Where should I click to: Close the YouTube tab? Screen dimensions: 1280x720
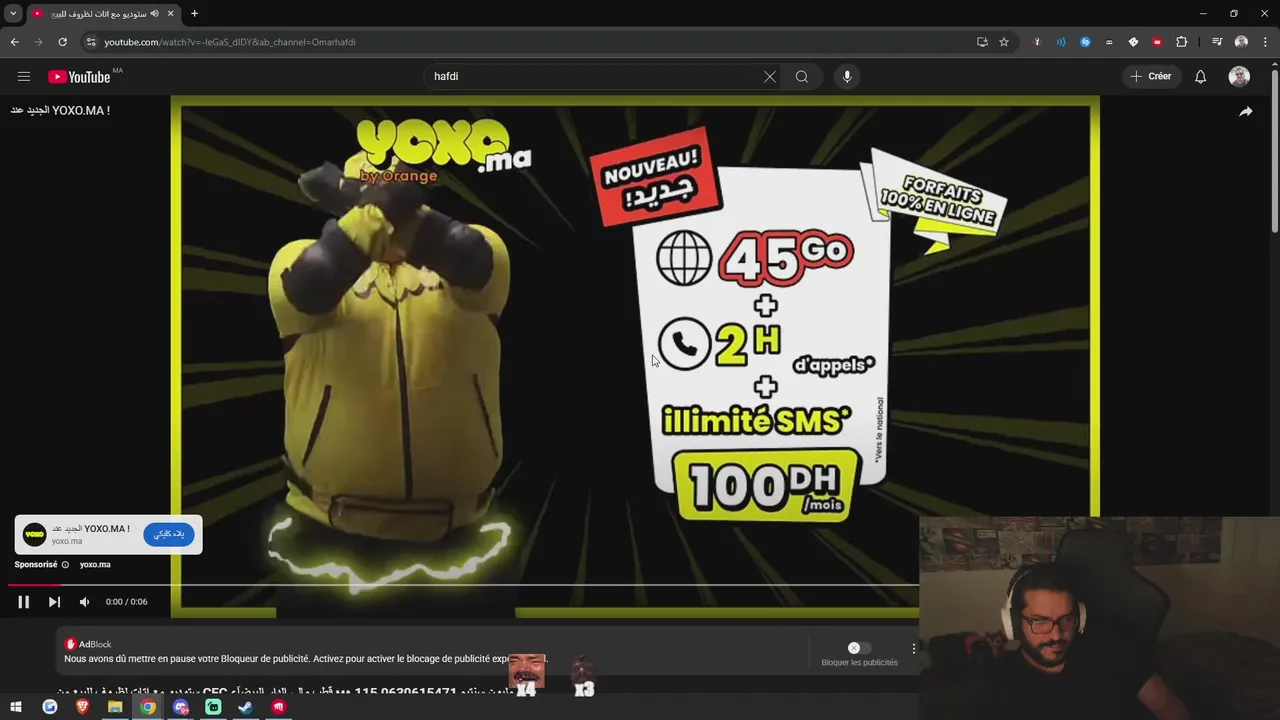(x=171, y=14)
